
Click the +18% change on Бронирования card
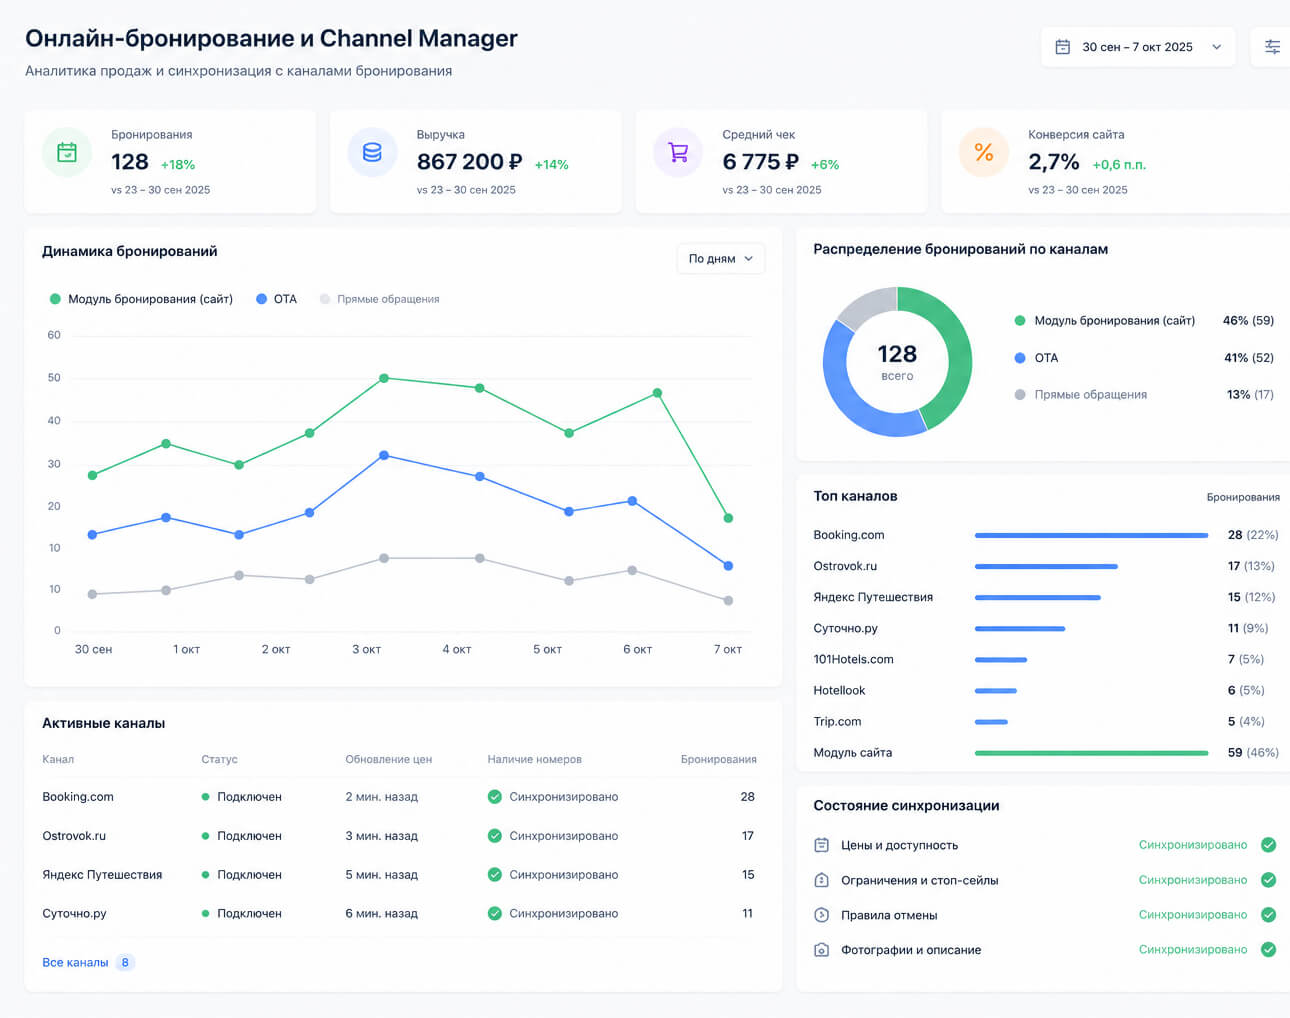point(178,165)
